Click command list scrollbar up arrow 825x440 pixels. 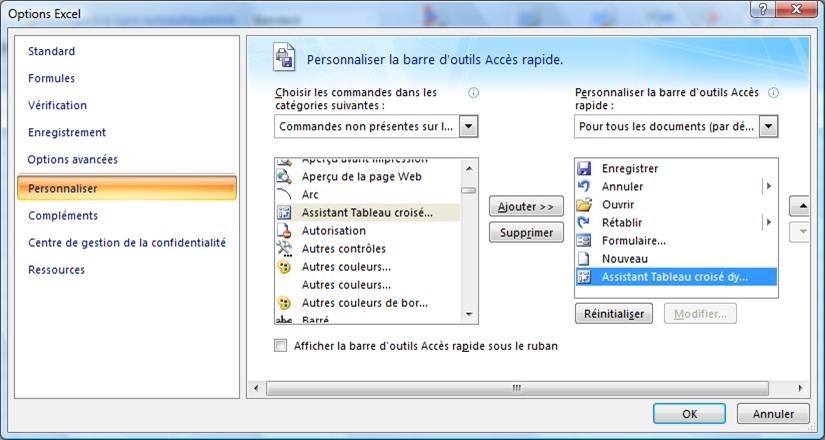click(469, 168)
